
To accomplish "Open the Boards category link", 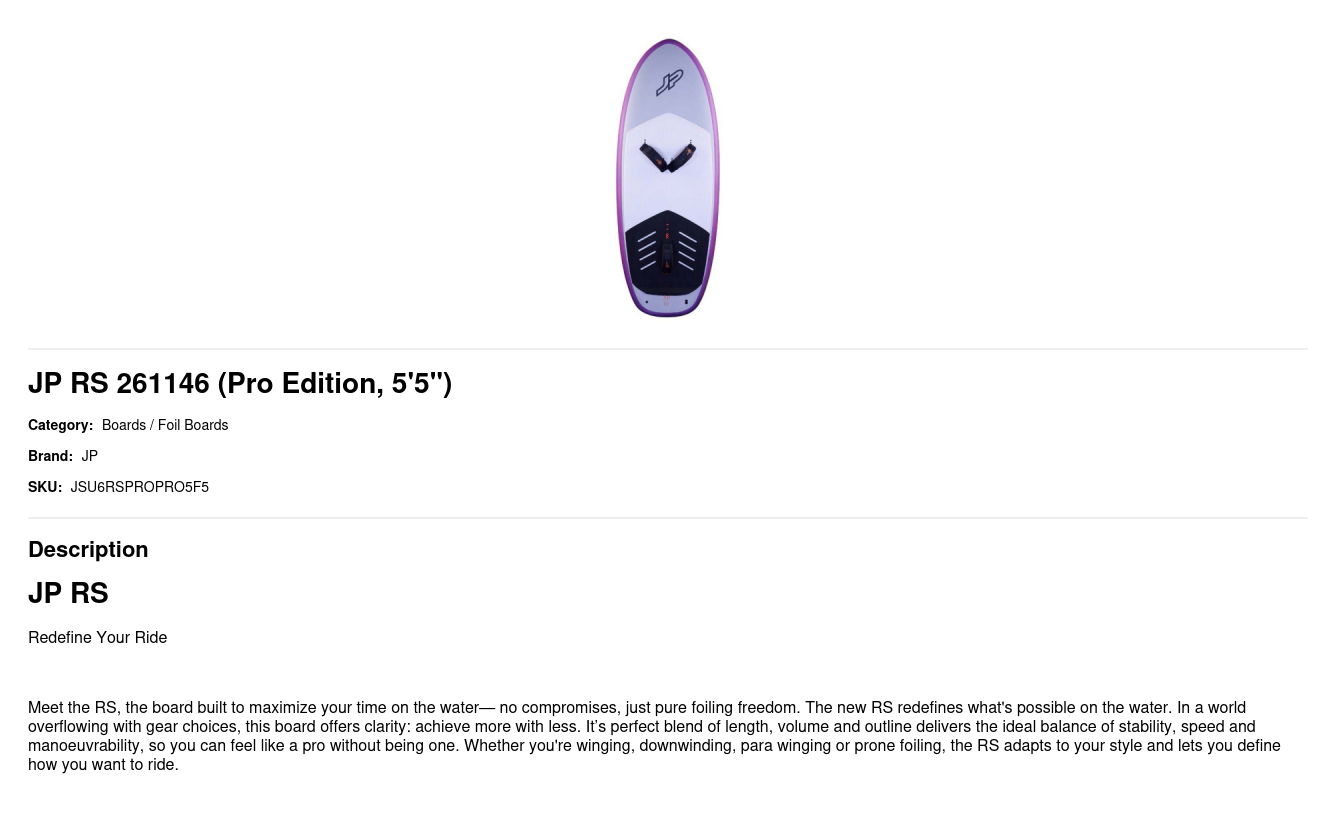I will 124,425.
